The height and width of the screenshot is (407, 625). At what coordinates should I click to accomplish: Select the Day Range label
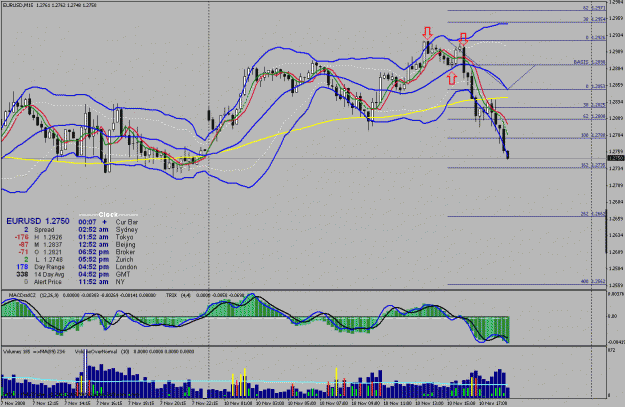point(49,267)
